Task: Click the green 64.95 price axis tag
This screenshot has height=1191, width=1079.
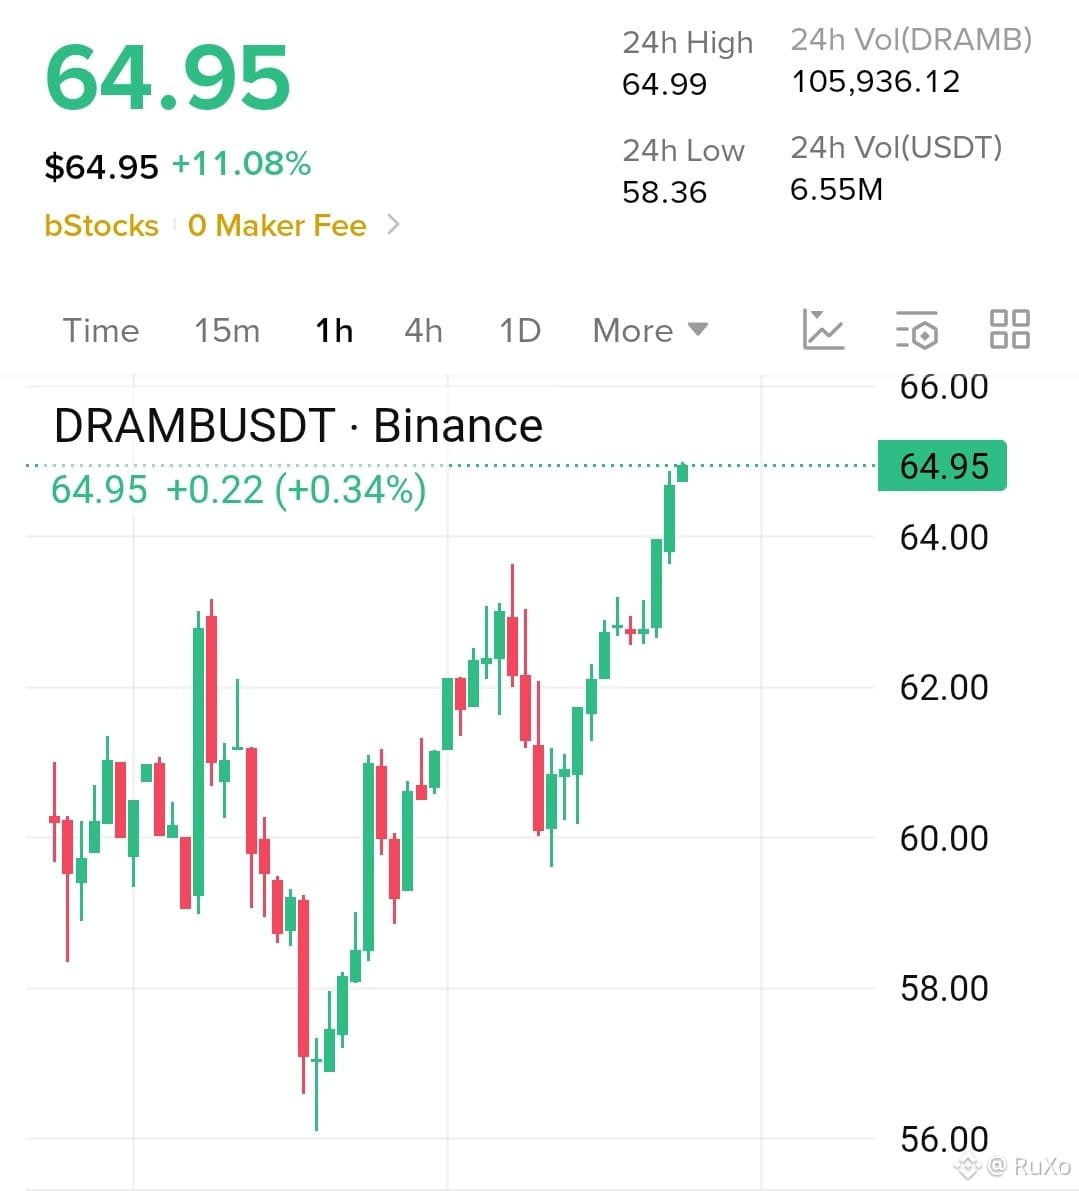Action: (x=942, y=466)
